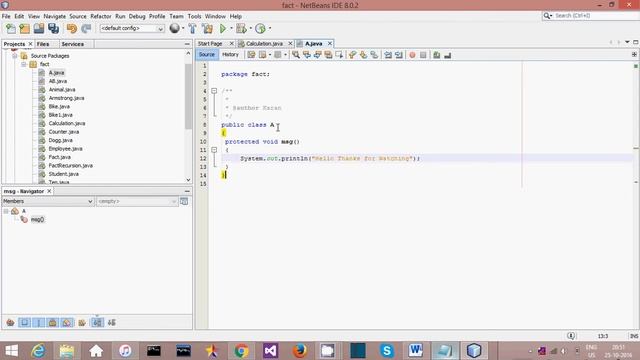Open the Run Project dropdown arrow
The image size is (640, 360).
tap(231, 28)
